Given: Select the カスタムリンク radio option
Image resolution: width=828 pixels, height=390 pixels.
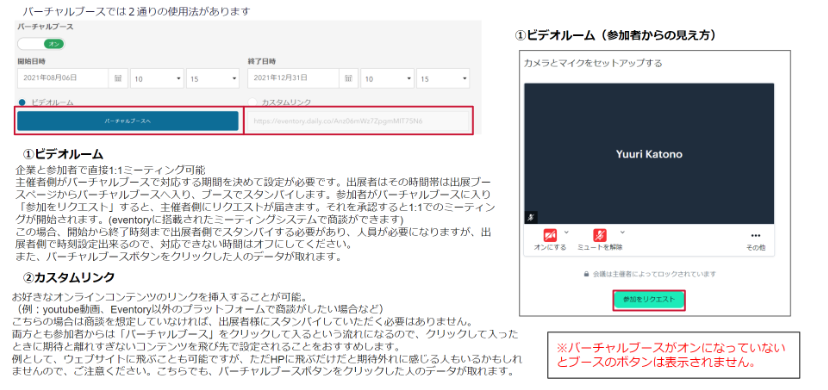Looking at the screenshot, I should [x=252, y=102].
